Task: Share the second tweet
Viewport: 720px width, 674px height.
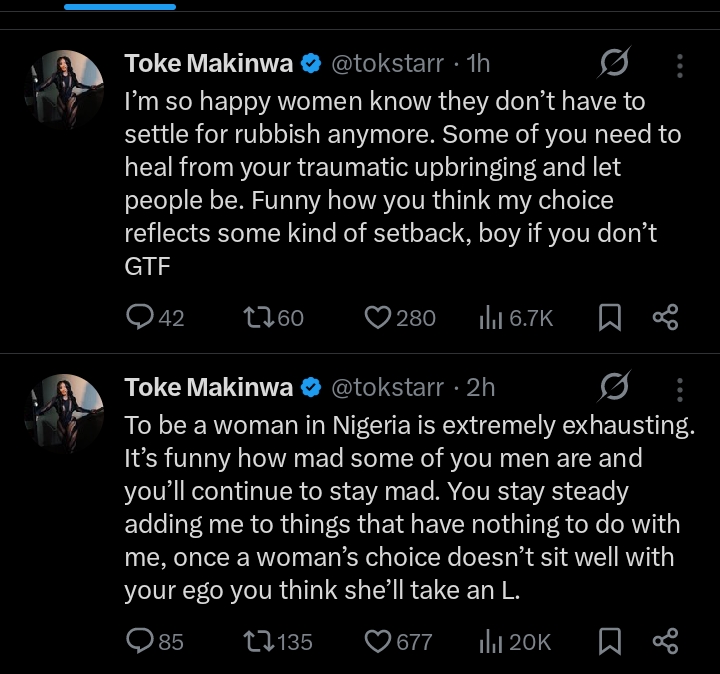Action: click(665, 641)
